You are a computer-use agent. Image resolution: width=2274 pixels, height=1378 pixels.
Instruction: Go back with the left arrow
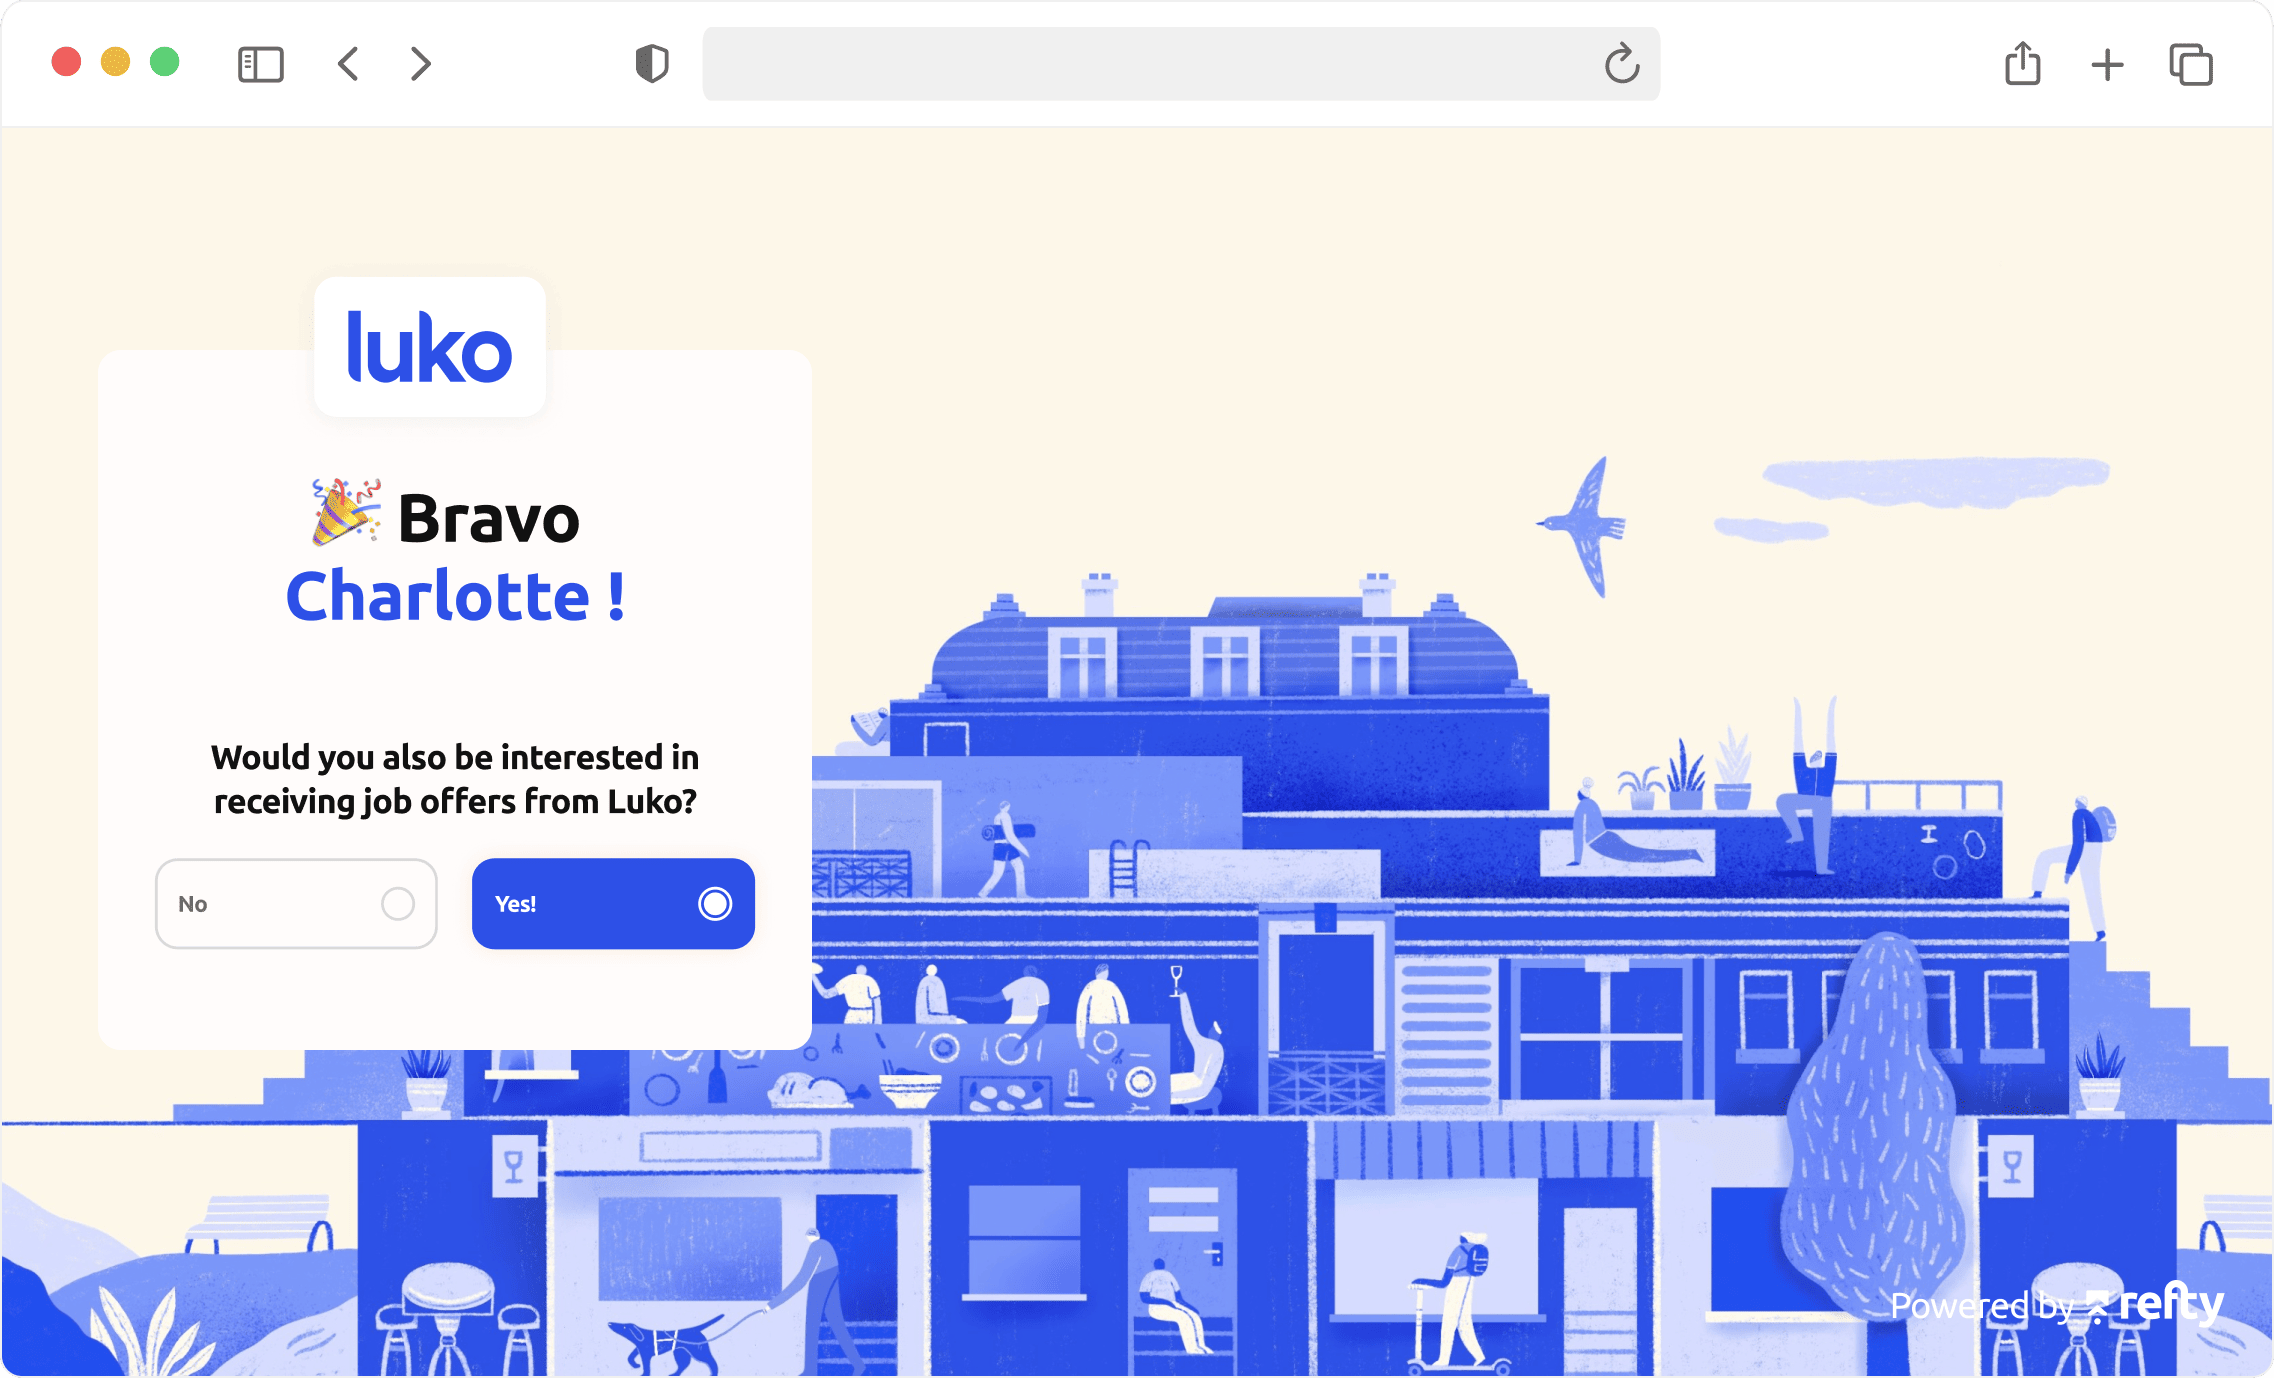348,64
